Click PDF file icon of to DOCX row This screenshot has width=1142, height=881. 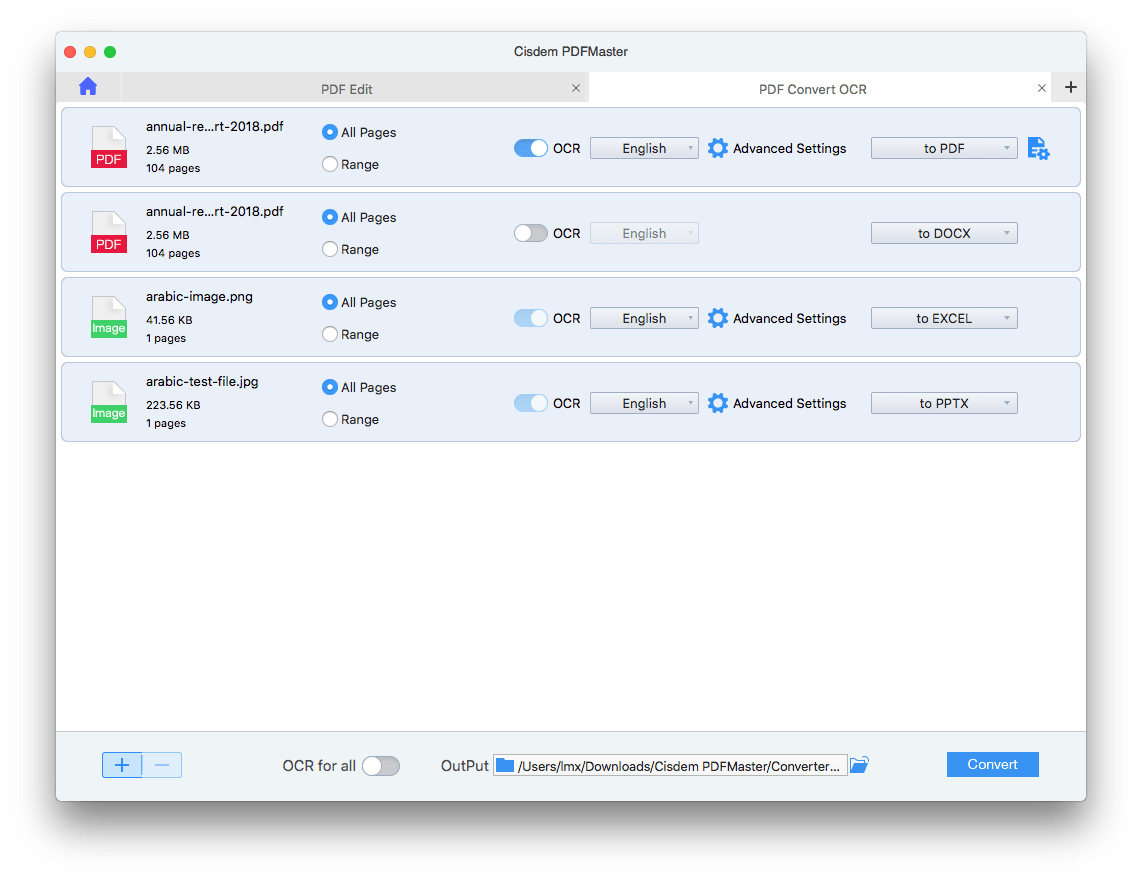point(109,232)
